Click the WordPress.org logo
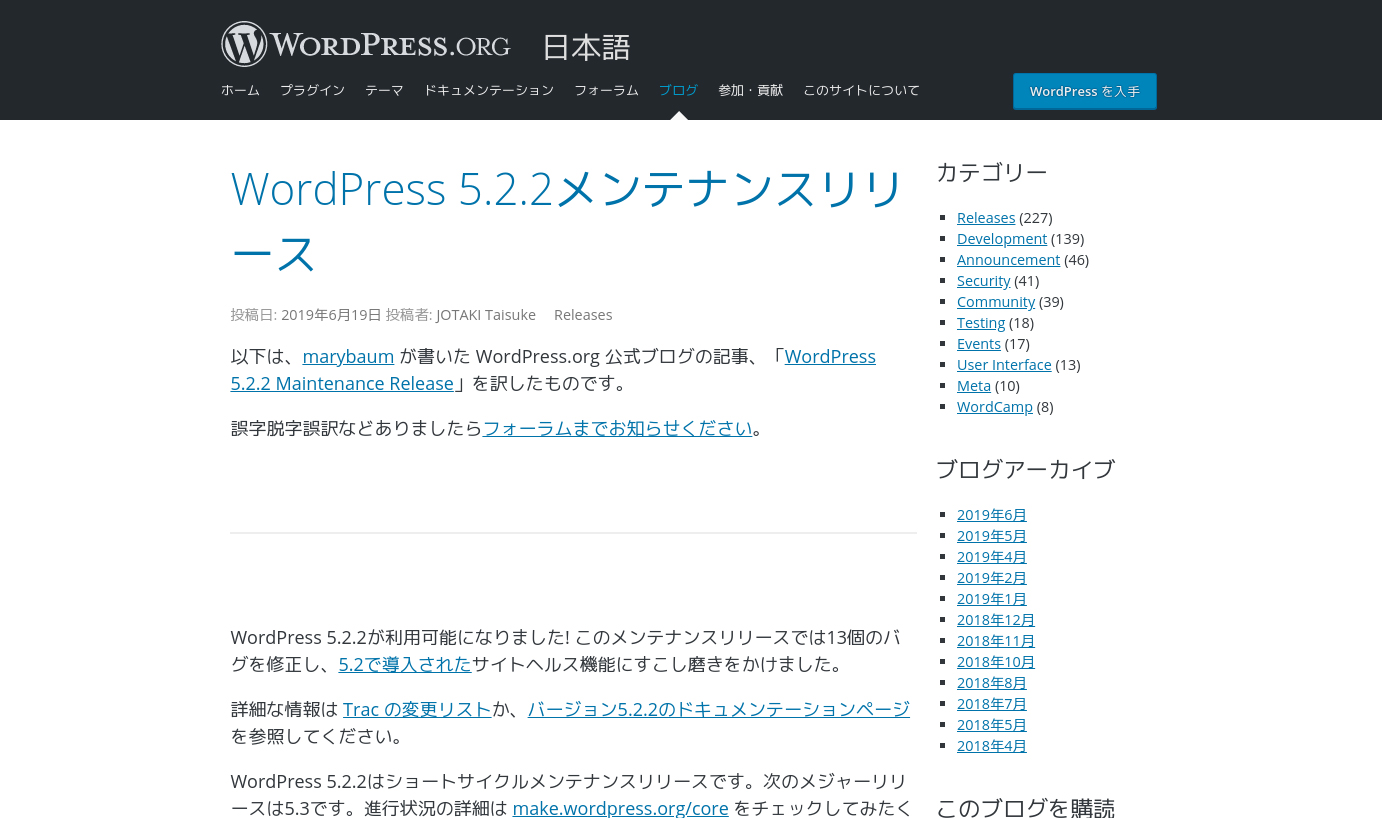1382x818 pixels. pyautogui.click(x=366, y=45)
